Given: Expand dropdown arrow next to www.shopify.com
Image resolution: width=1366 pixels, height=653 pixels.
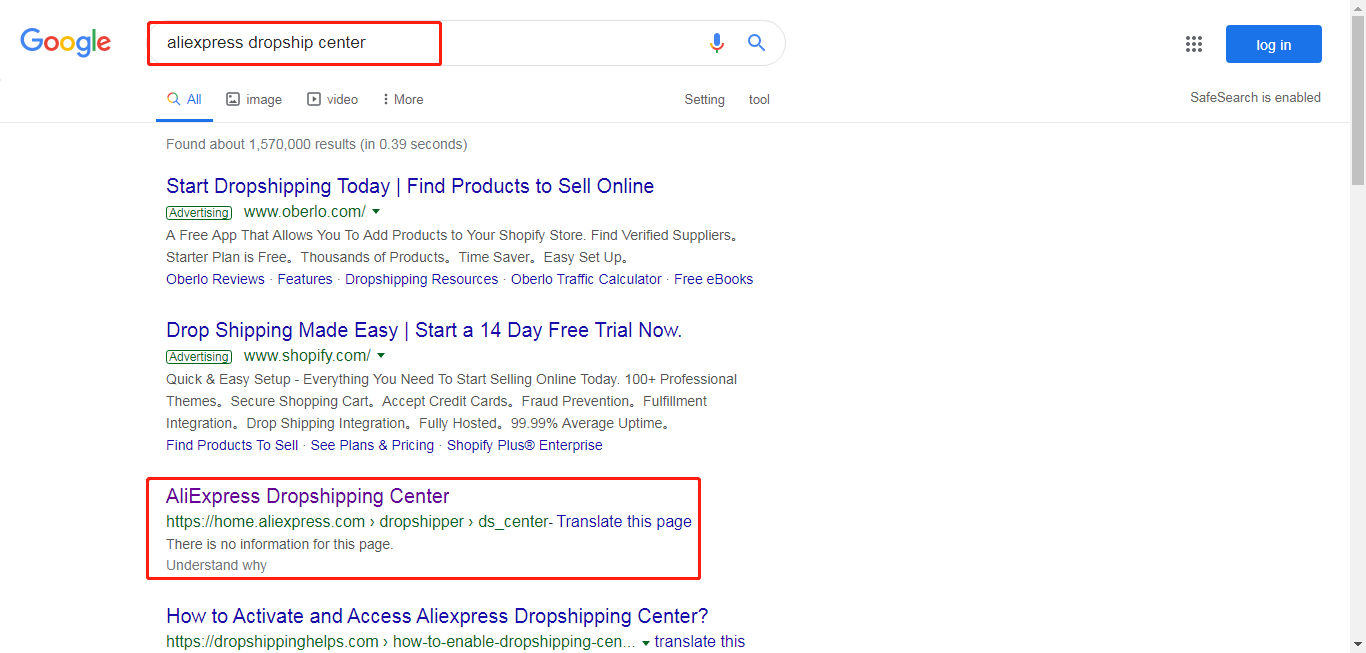Looking at the screenshot, I should 381,356.
